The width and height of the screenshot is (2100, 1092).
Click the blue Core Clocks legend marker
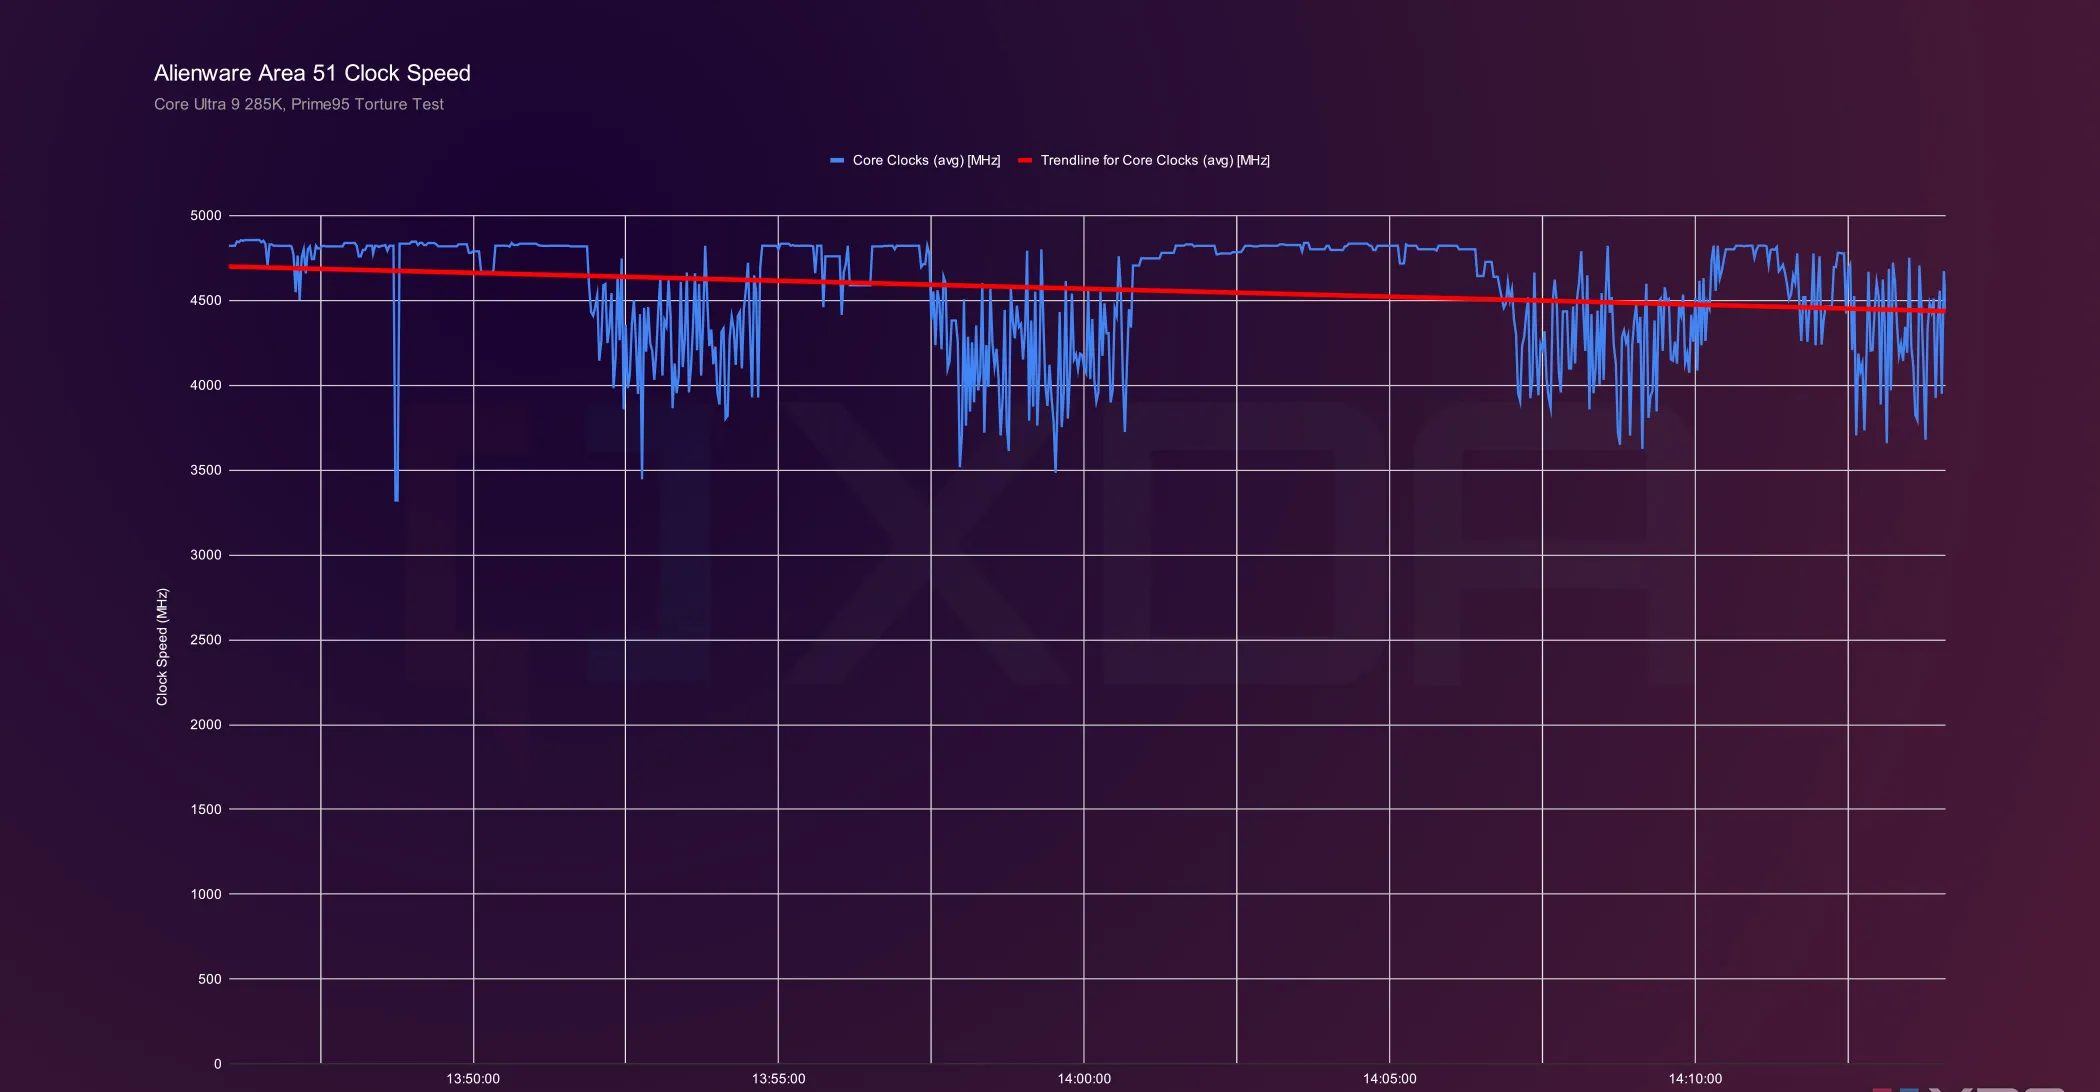click(x=838, y=160)
